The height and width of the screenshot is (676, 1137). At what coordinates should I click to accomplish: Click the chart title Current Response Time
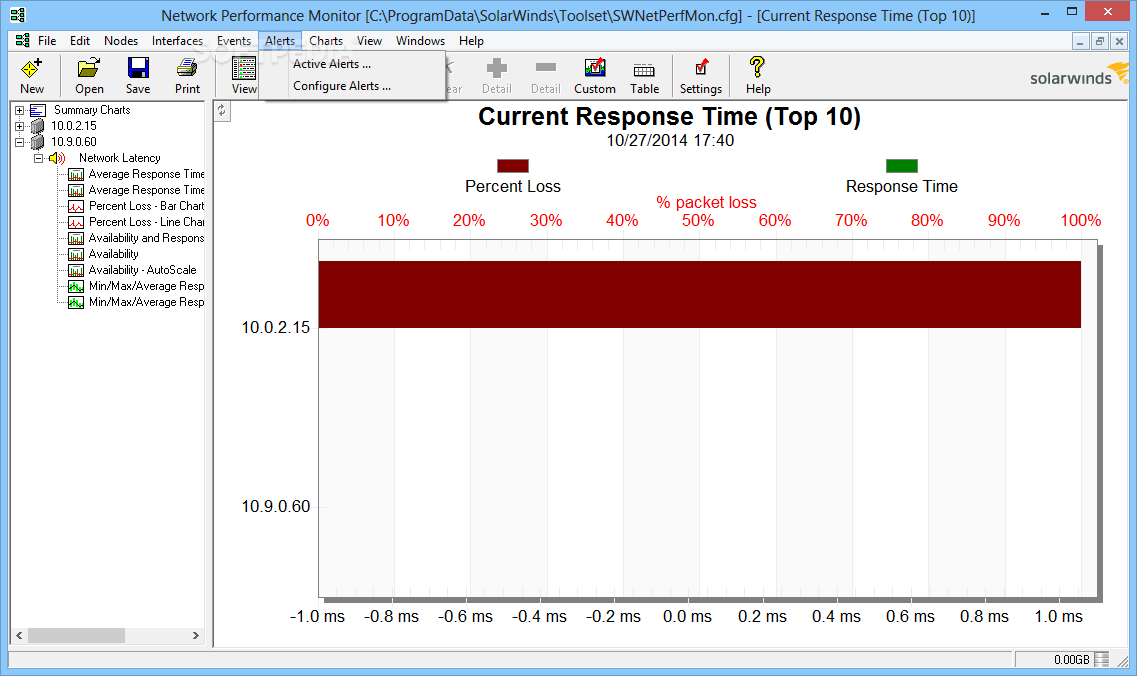coord(669,117)
